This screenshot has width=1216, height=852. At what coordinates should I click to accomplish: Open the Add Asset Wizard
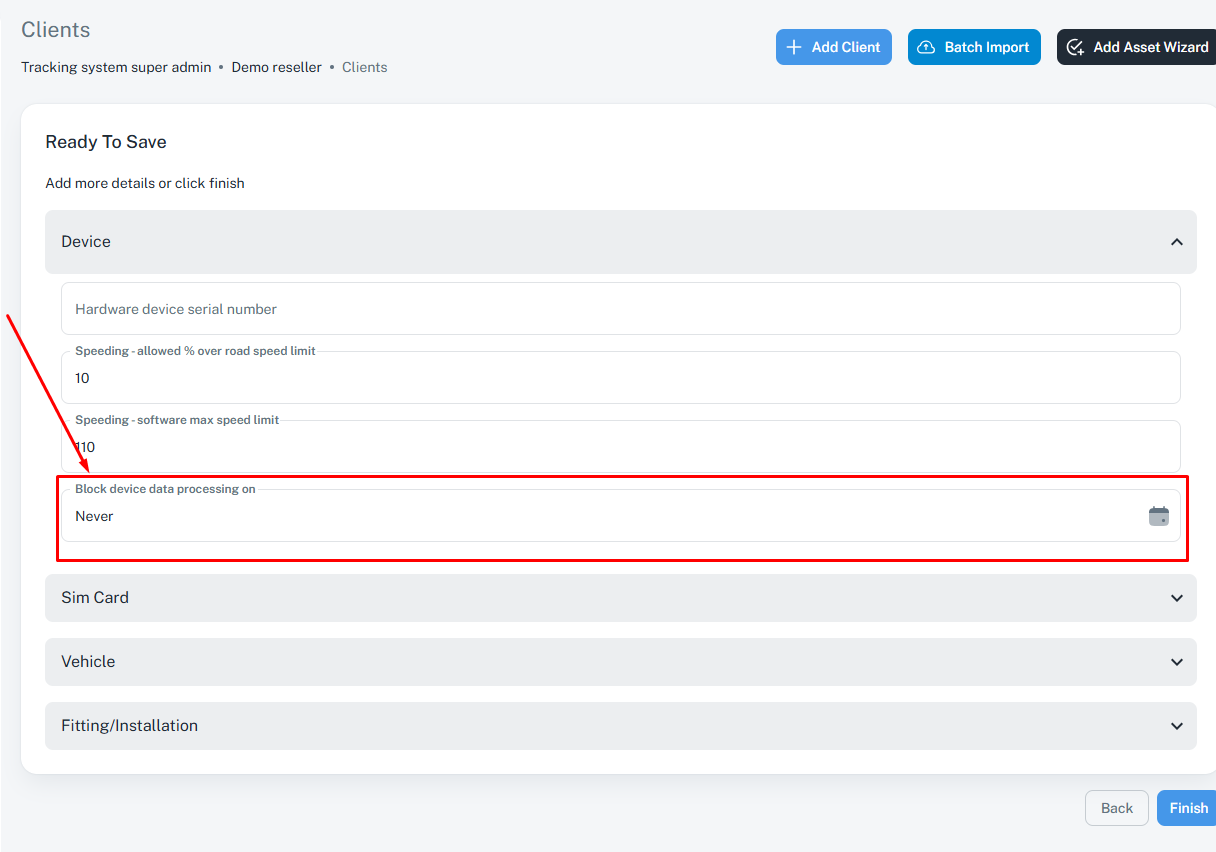1137,47
